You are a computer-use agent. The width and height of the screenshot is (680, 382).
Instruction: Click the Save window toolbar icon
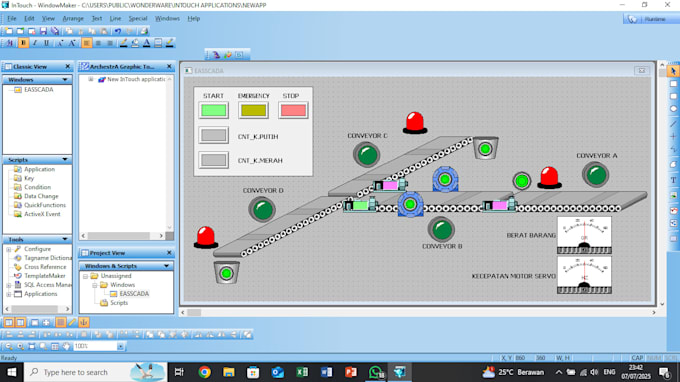[43, 31]
